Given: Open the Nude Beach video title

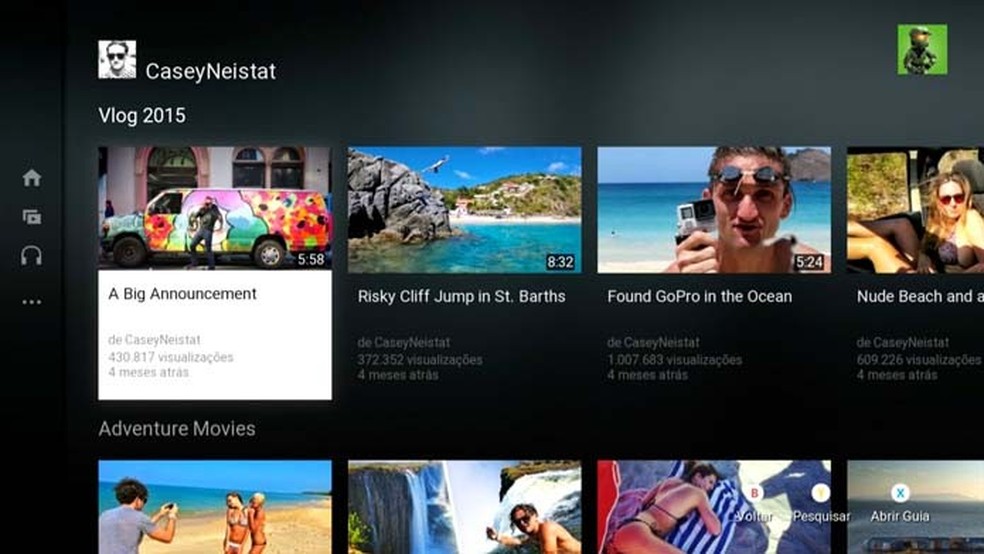Looking at the screenshot, I should [x=920, y=296].
